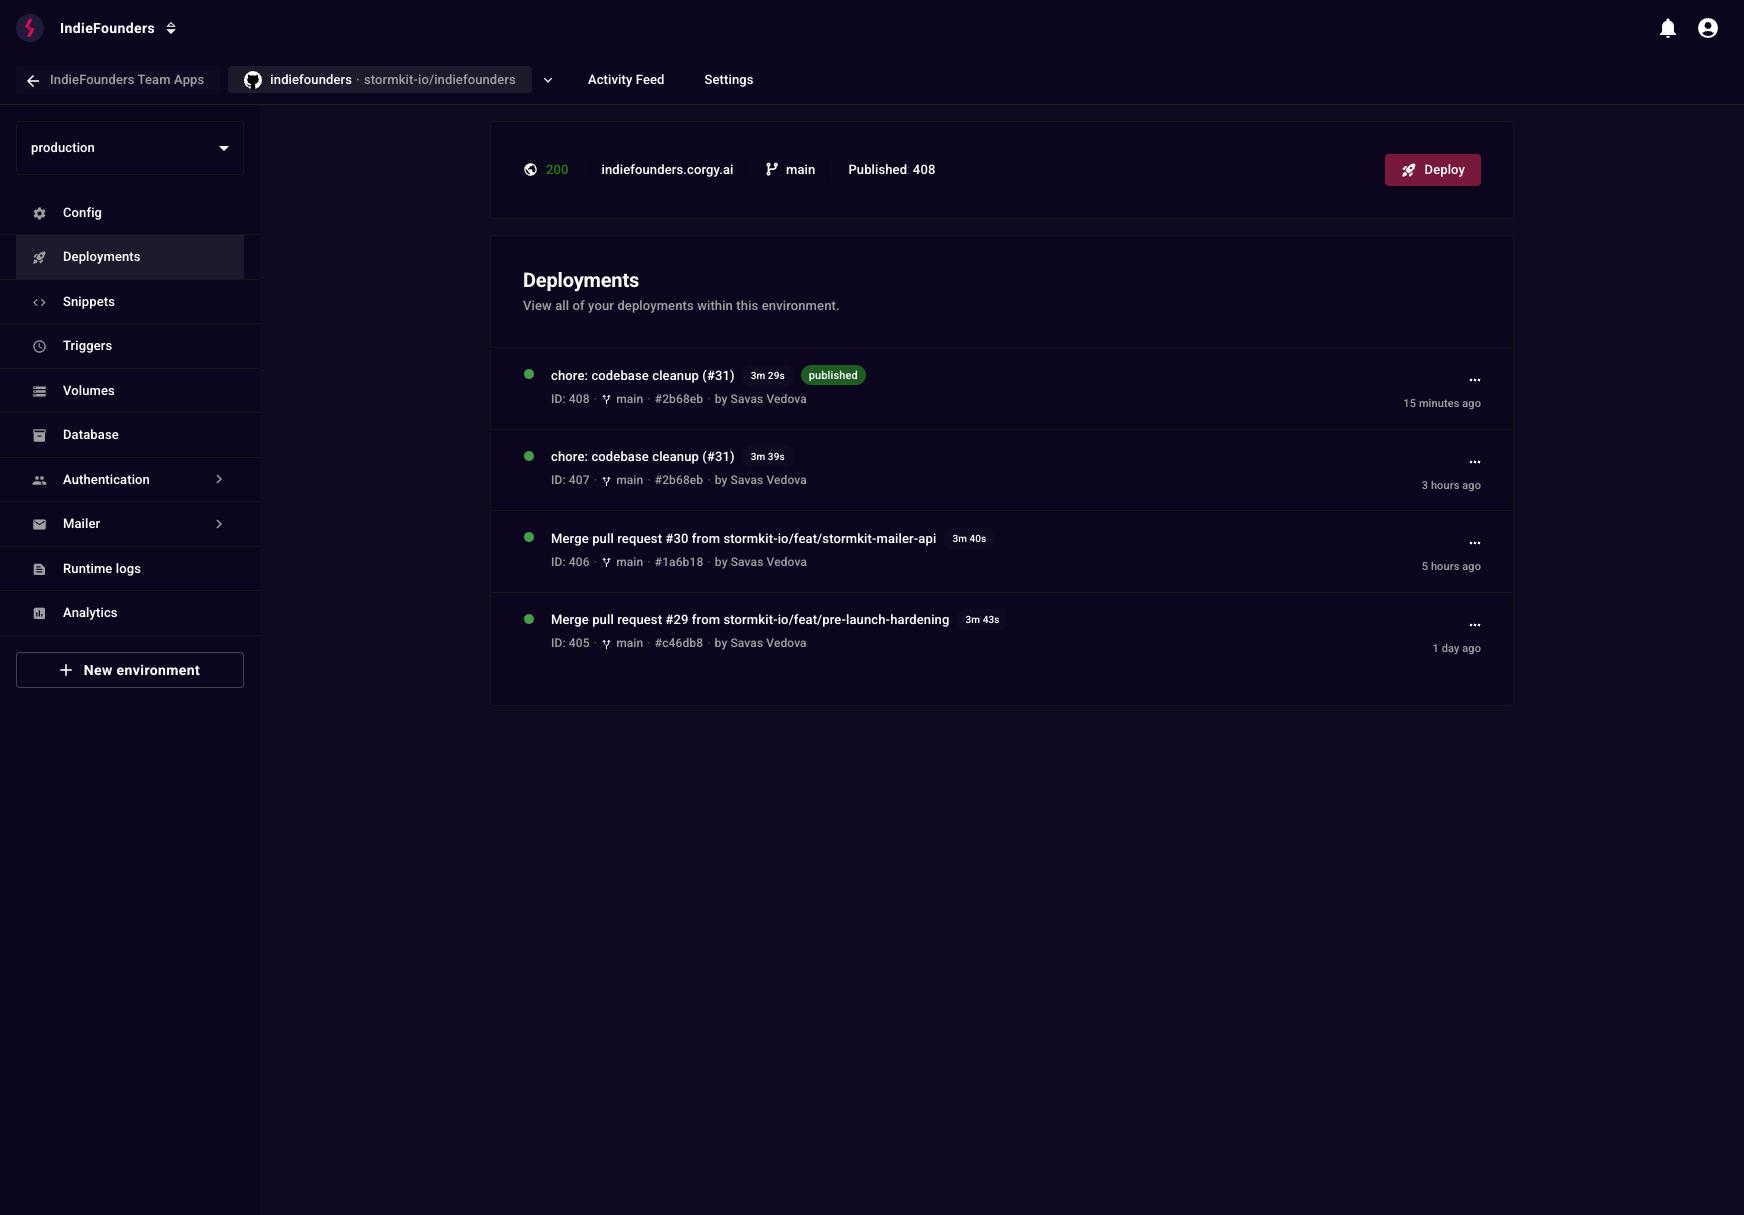Screen dimensions: 1744x1215
Task: Click the Runtime logs document icon
Action: click(40, 569)
